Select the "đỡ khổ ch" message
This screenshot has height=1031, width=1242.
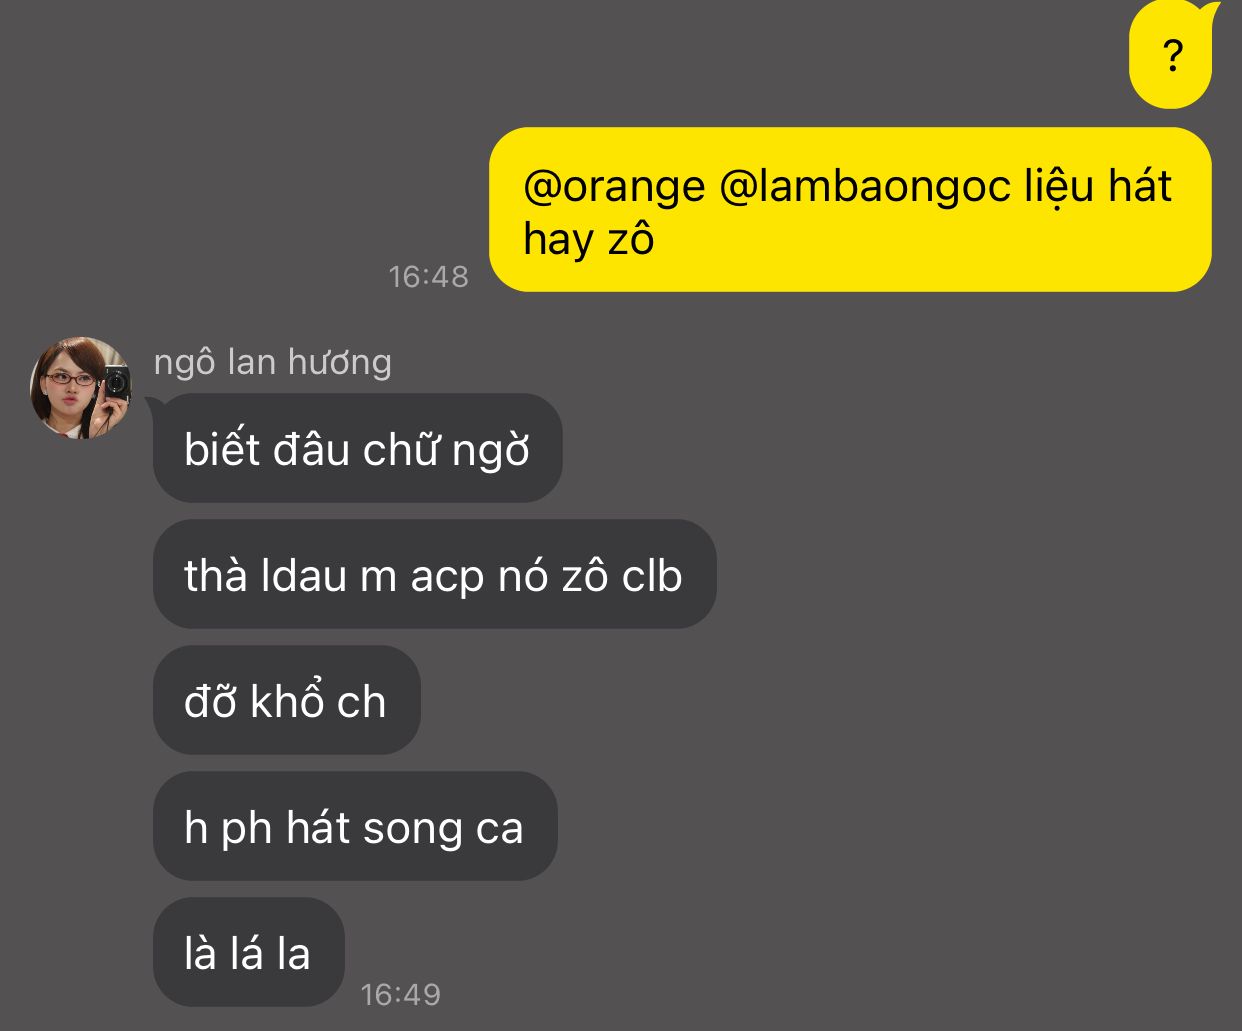click(285, 701)
